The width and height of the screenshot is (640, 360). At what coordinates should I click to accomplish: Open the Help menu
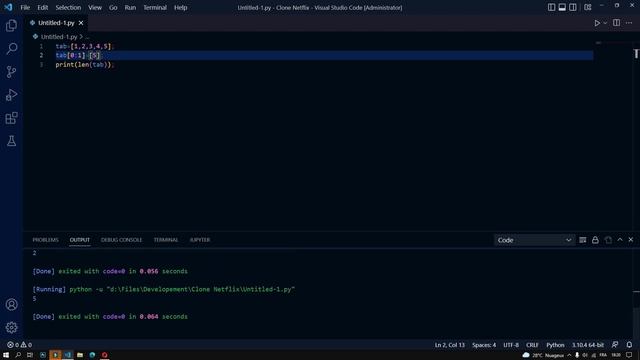click(x=180, y=7)
